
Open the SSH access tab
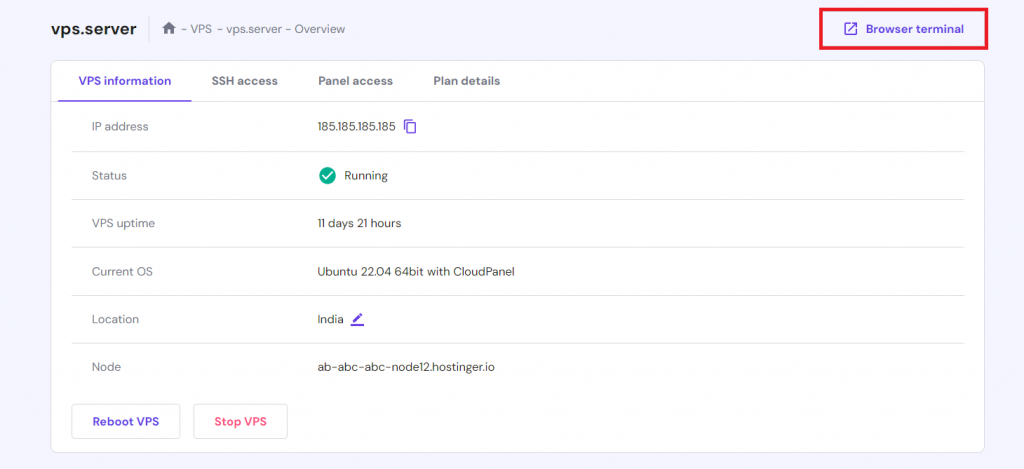tap(244, 81)
